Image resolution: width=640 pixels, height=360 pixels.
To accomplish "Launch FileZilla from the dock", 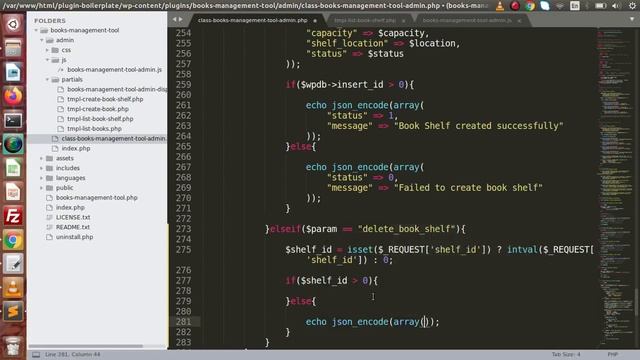I will tap(13, 216).
